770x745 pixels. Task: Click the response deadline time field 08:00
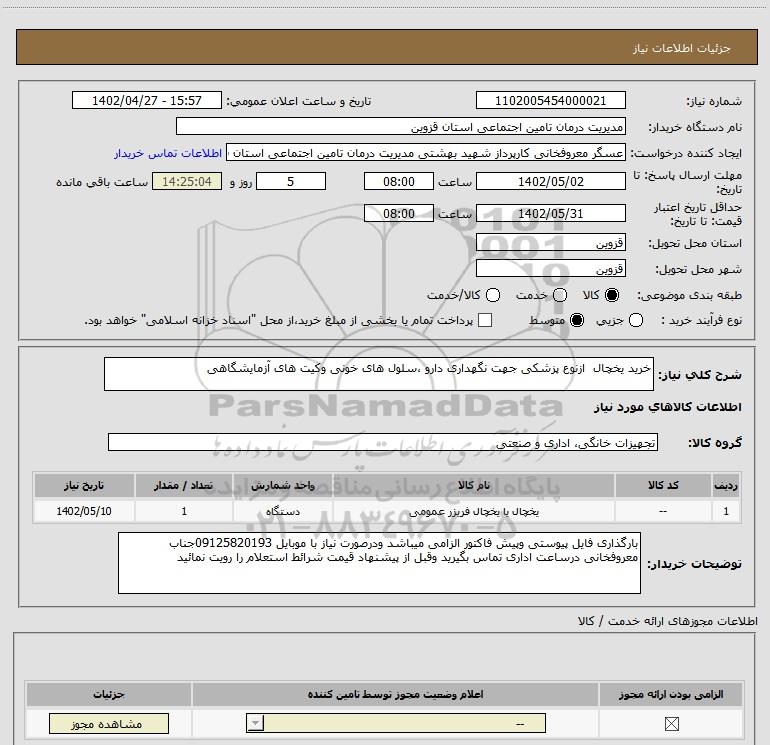pos(399,181)
